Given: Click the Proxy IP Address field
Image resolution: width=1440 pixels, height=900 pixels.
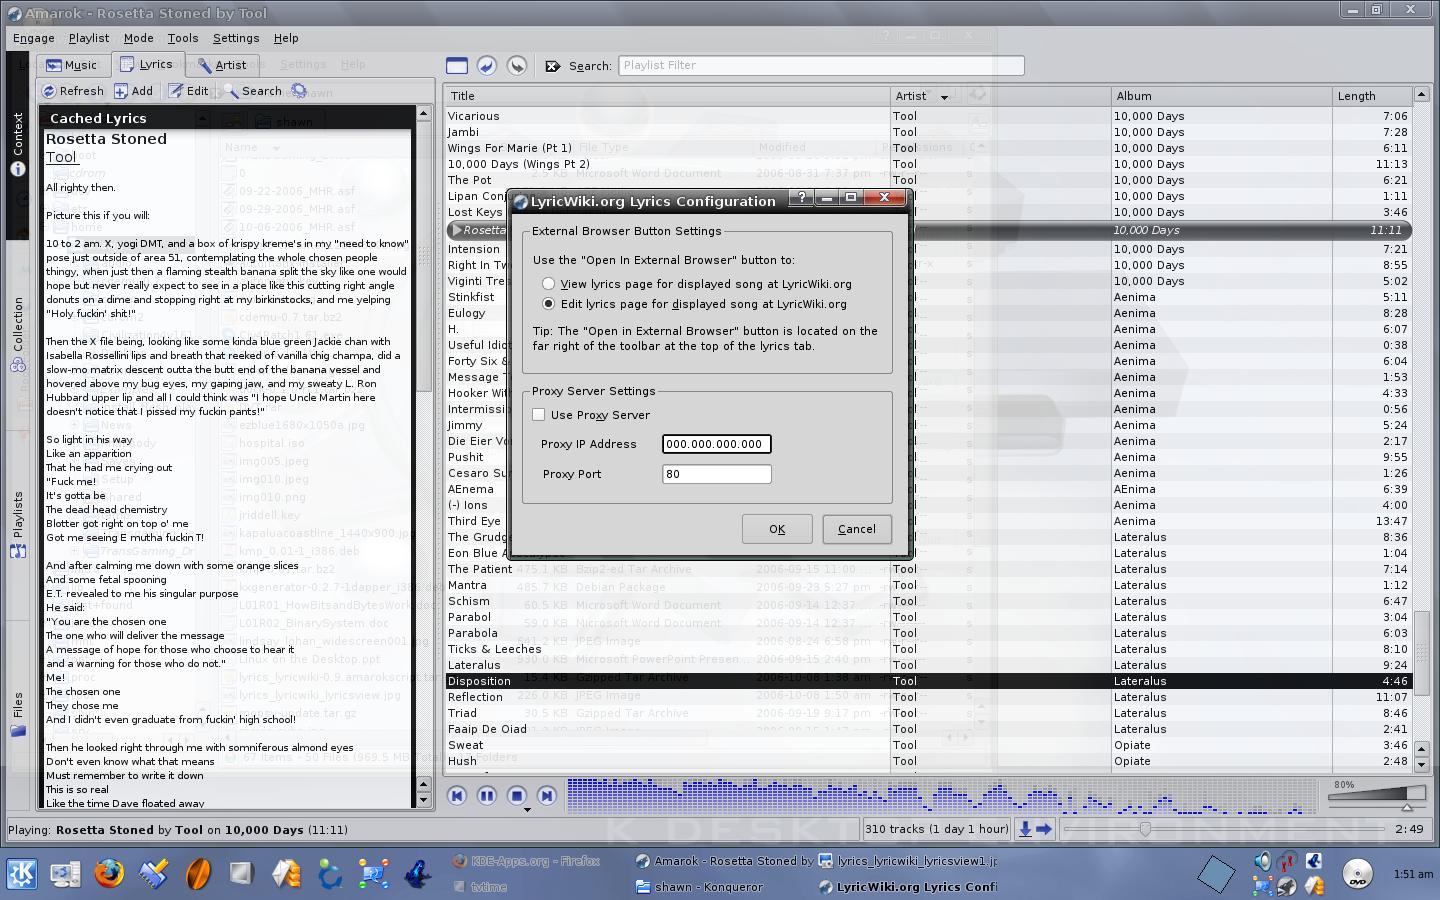Looking at the screenshot, I should 717,444.
